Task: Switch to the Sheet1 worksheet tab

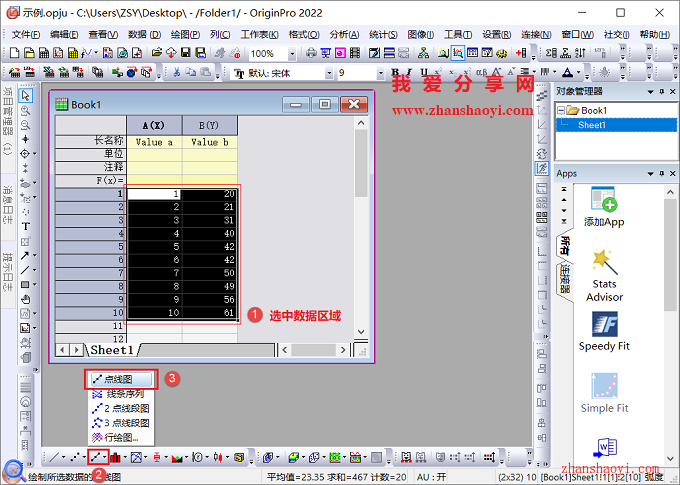Action: [x=112, y=350]
